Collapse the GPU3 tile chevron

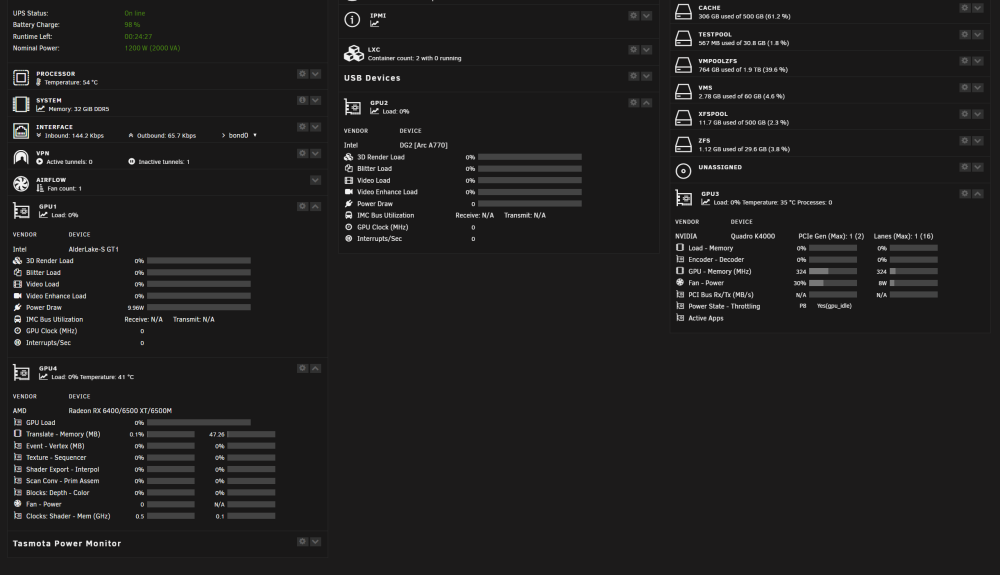pyautogui.click(x=978, y=194)
